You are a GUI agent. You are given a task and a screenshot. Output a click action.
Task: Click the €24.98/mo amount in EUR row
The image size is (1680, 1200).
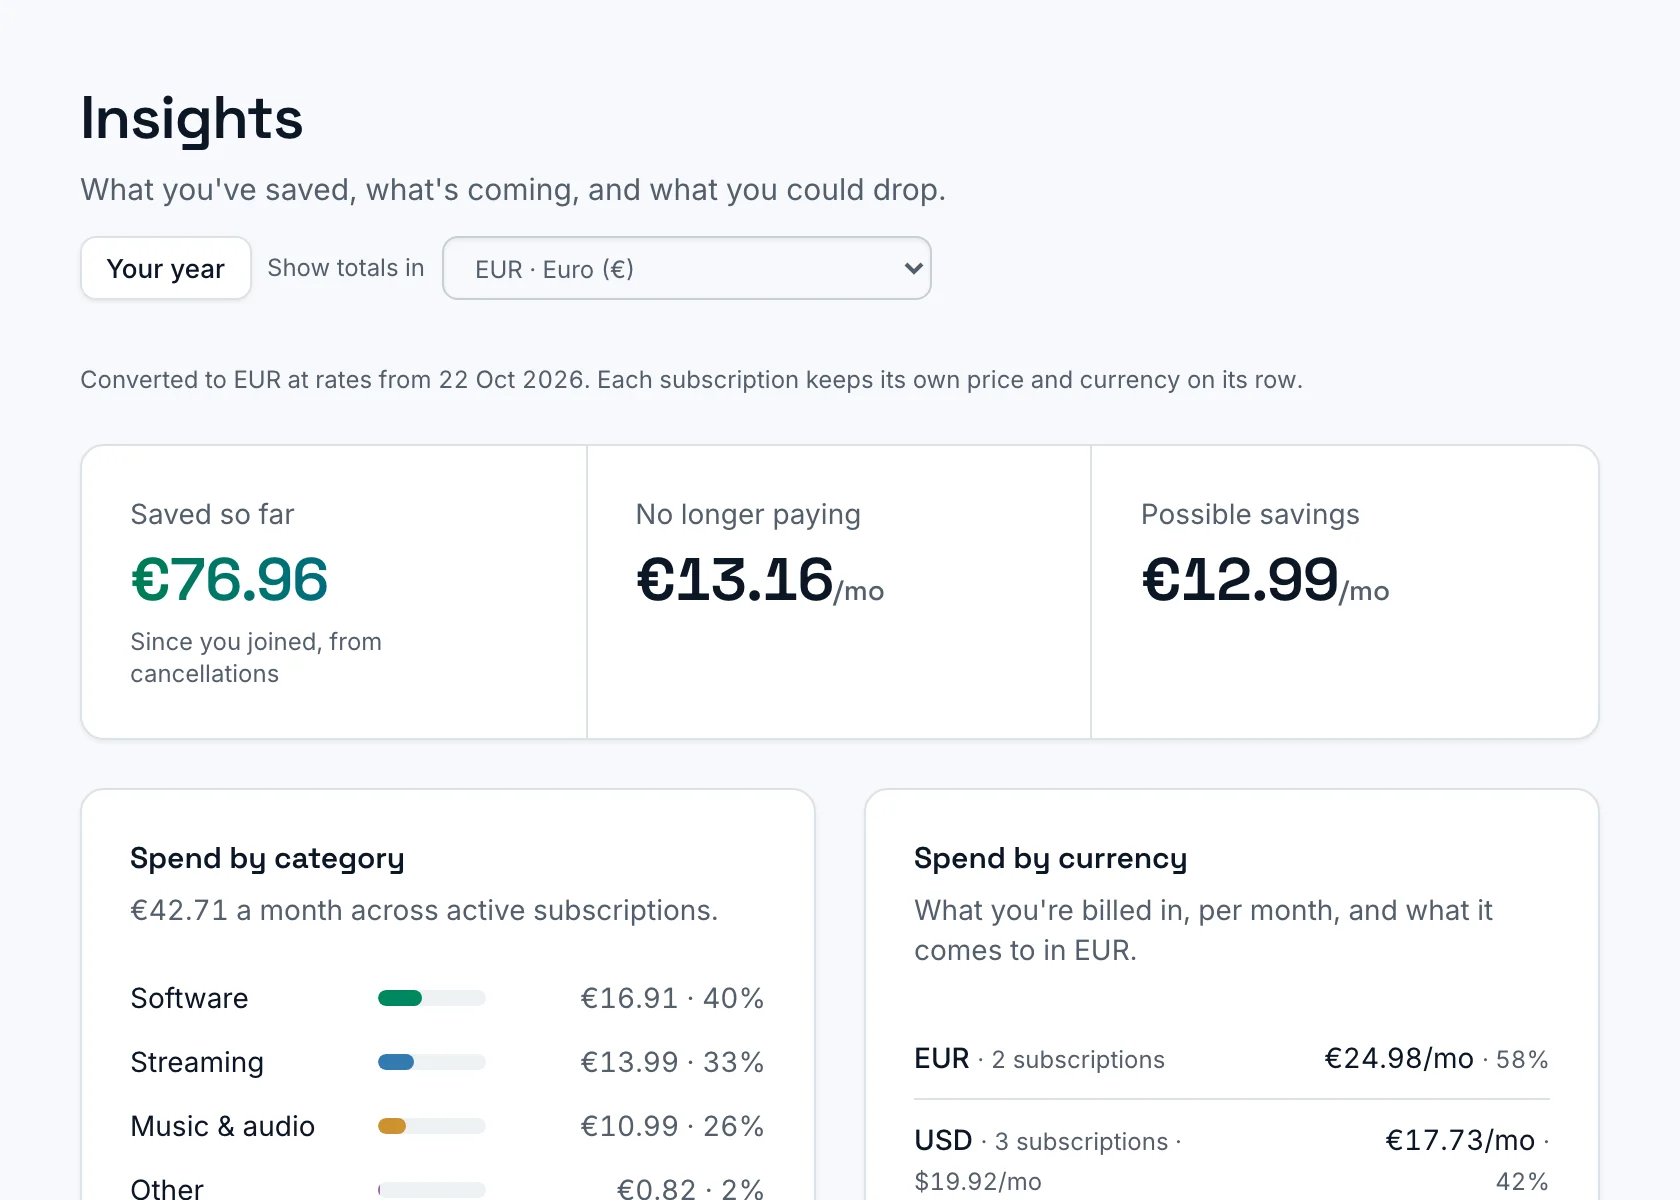pos(1399,1059)
